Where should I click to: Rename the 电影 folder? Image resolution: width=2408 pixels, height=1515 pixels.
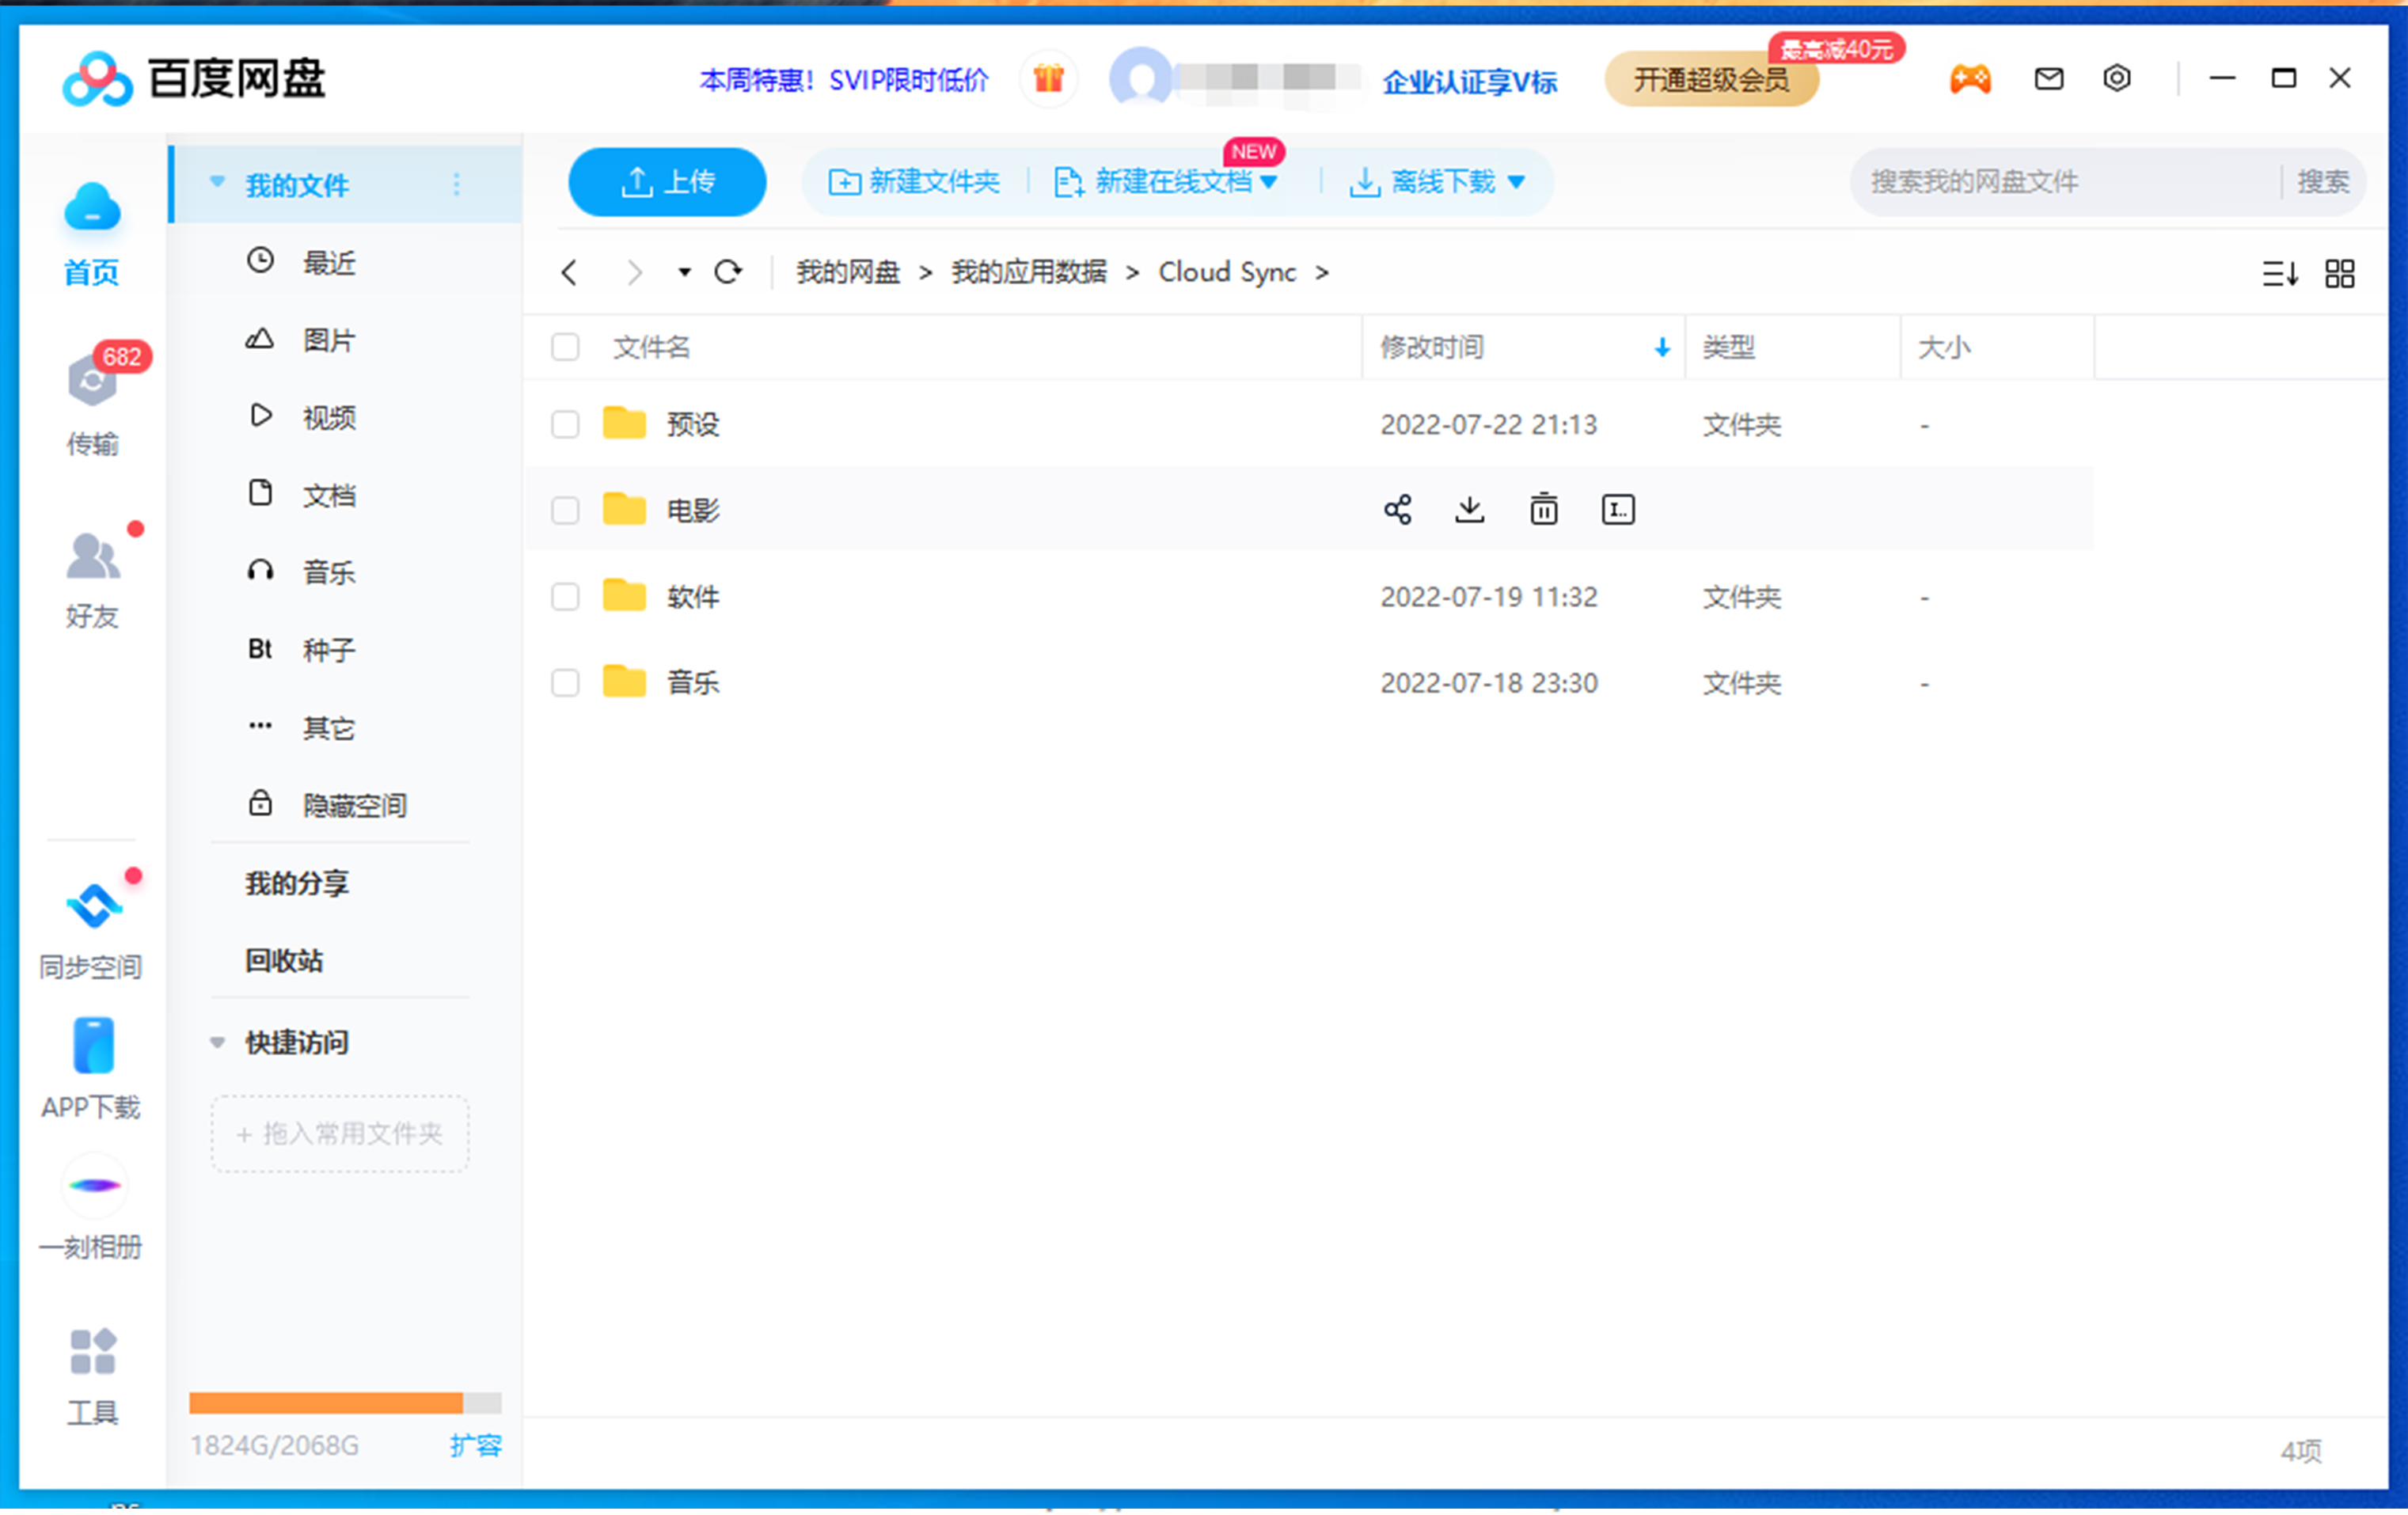[x=1617, y=509]
